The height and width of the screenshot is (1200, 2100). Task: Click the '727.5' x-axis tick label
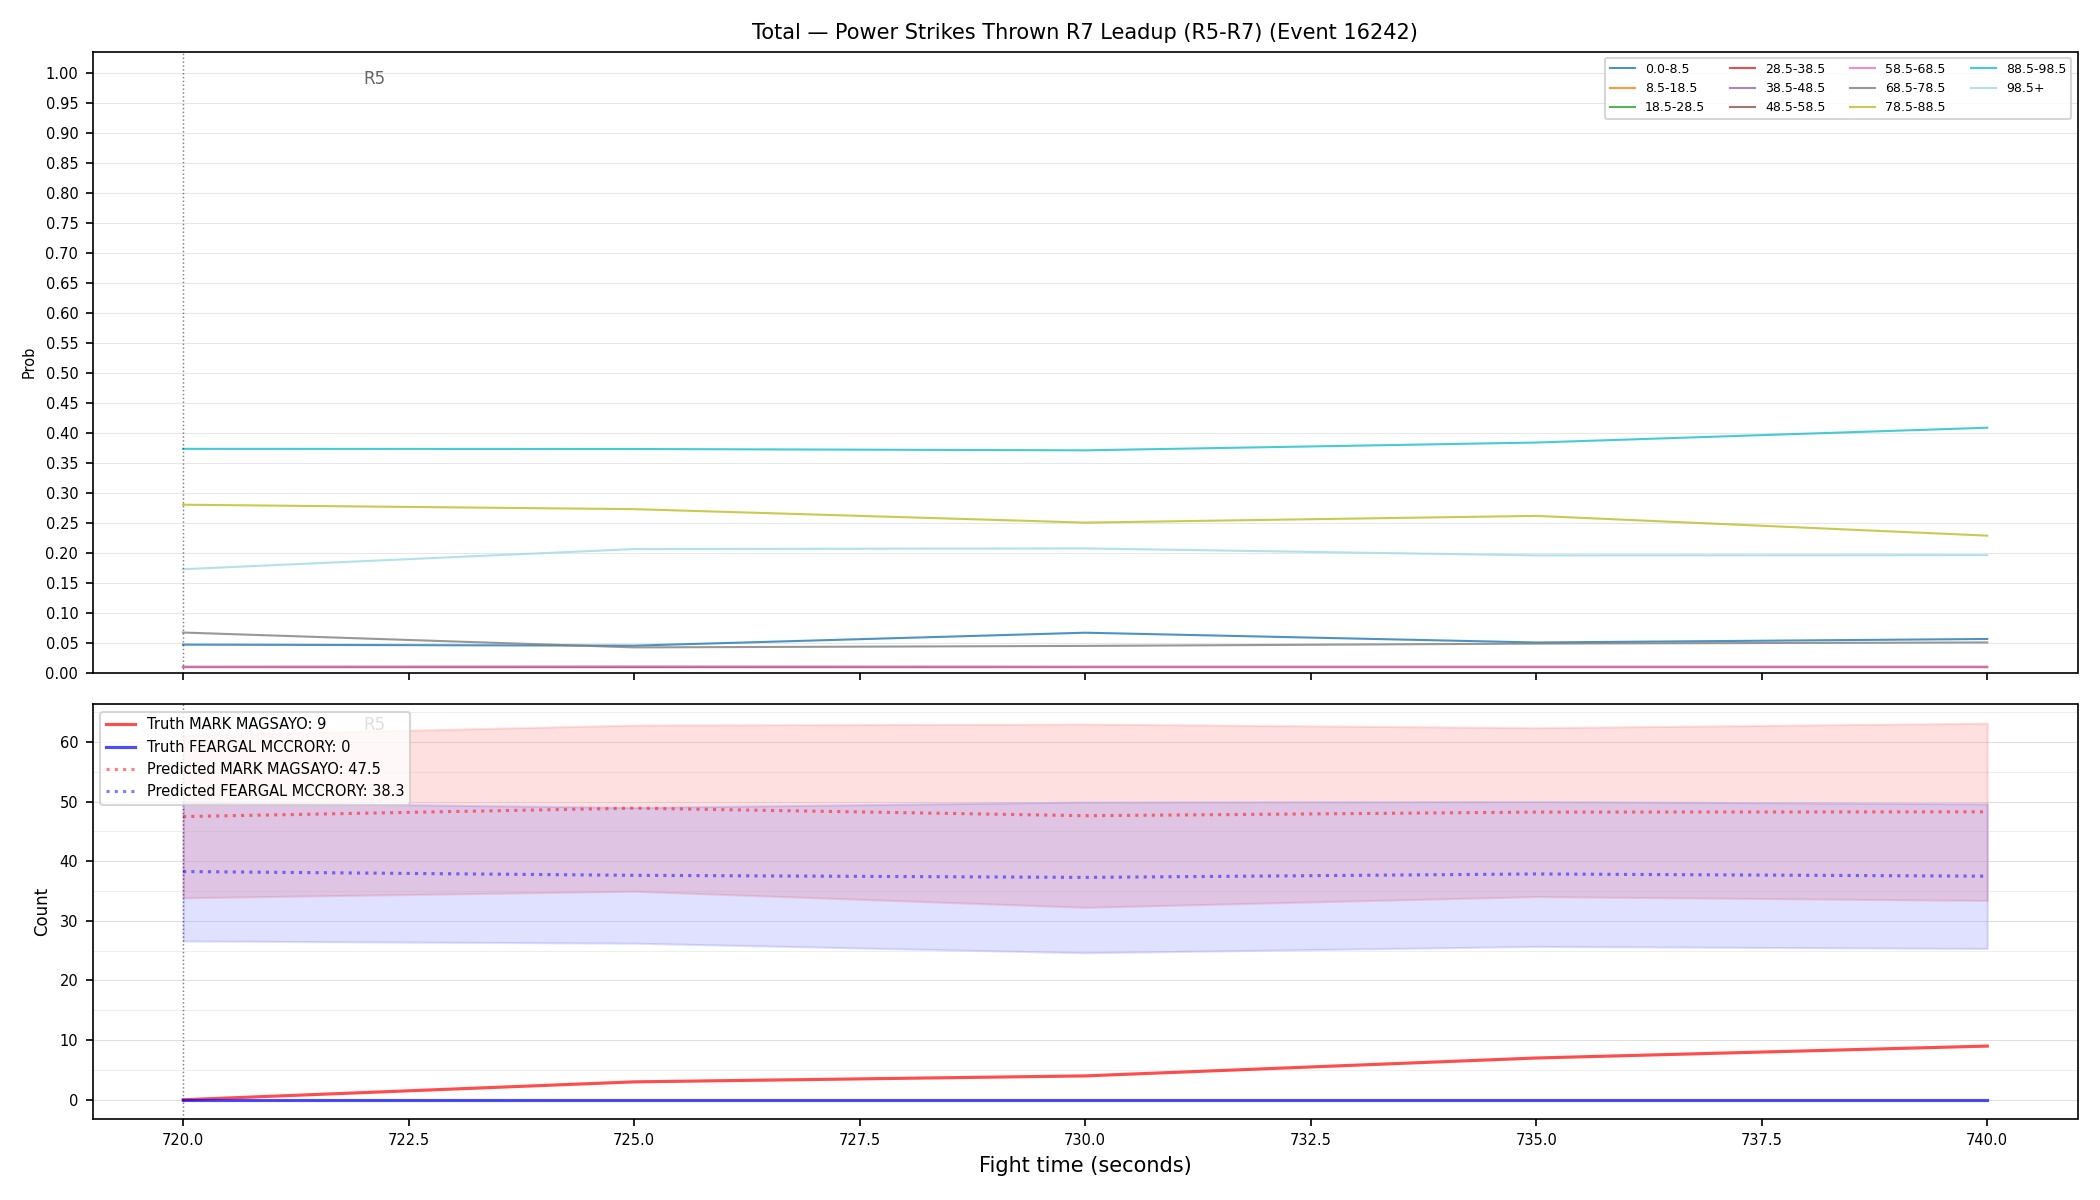pyautogui.click(x=859, y=1139)
